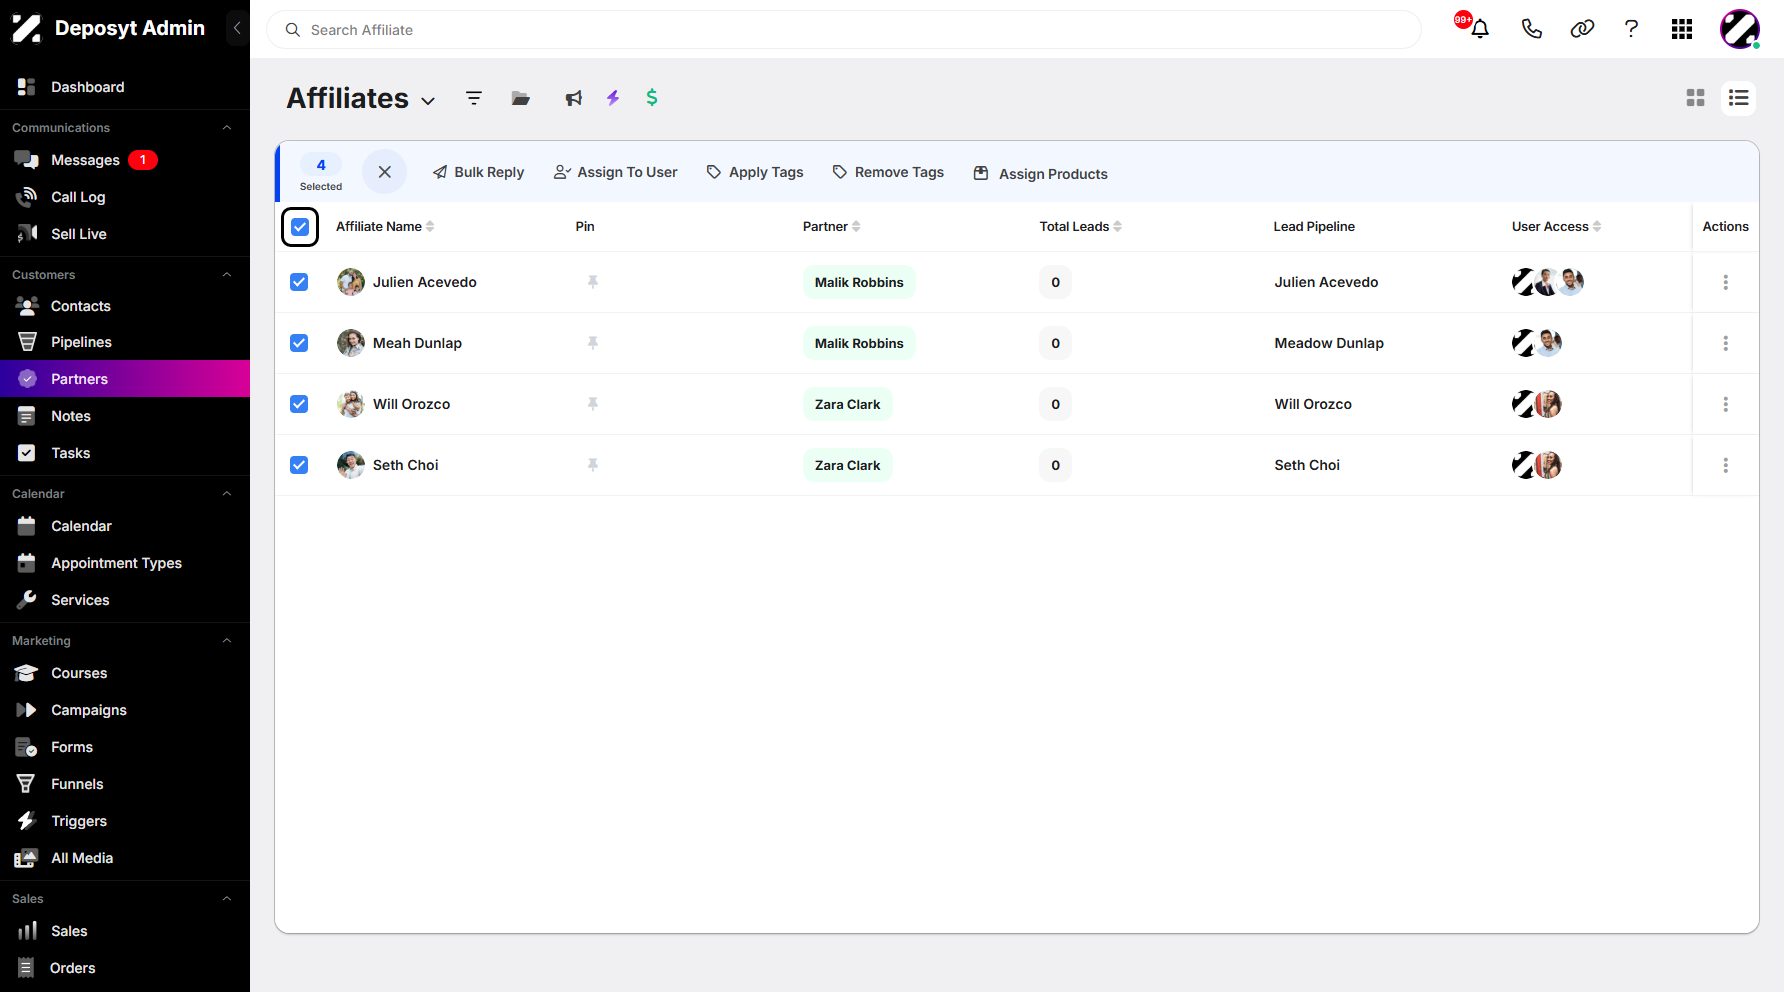
Task: Click Apply Tags button
Action: pyautogui.click(x=755, y=172)
